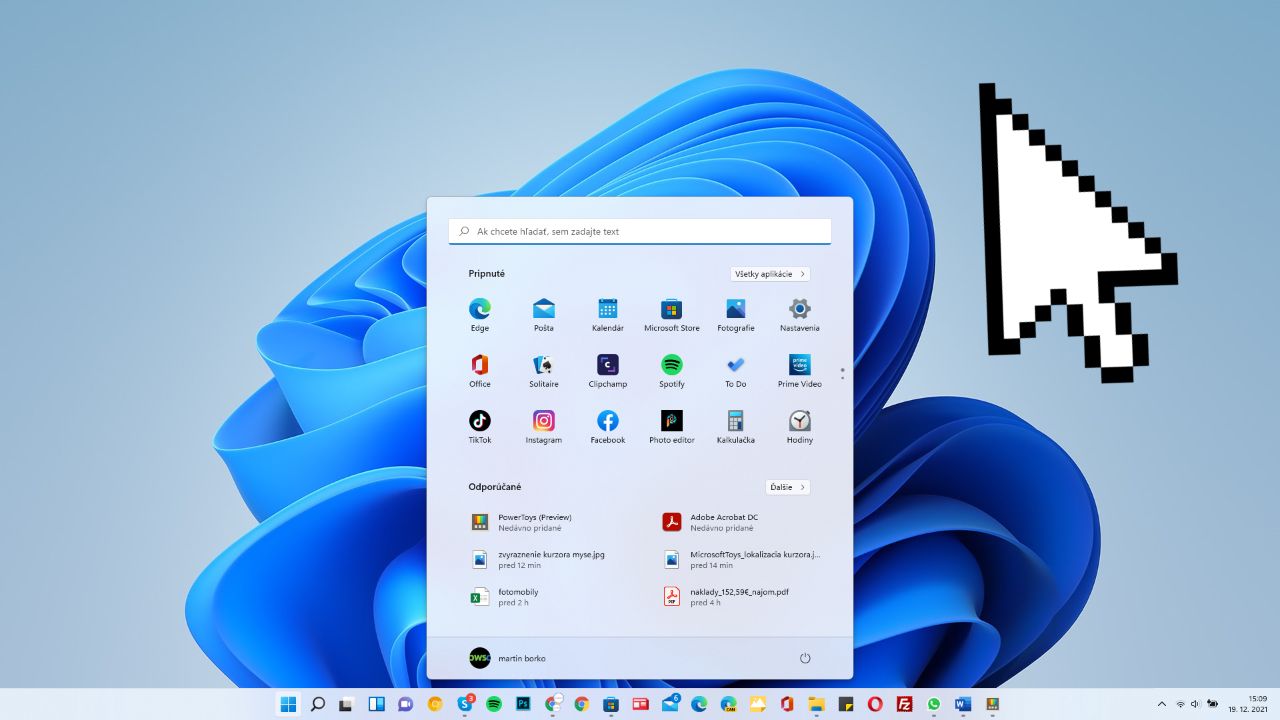Open the Widgets panel from taskbar
1280x720 pixels.
point(377,704)
